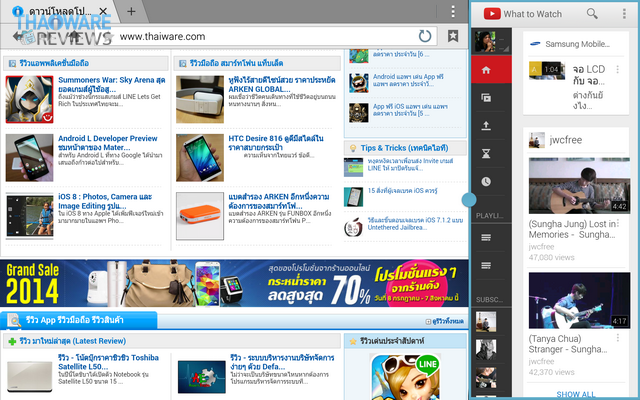Open company management system review link
Screen dimensions: 640x400
tap(282, 362)
